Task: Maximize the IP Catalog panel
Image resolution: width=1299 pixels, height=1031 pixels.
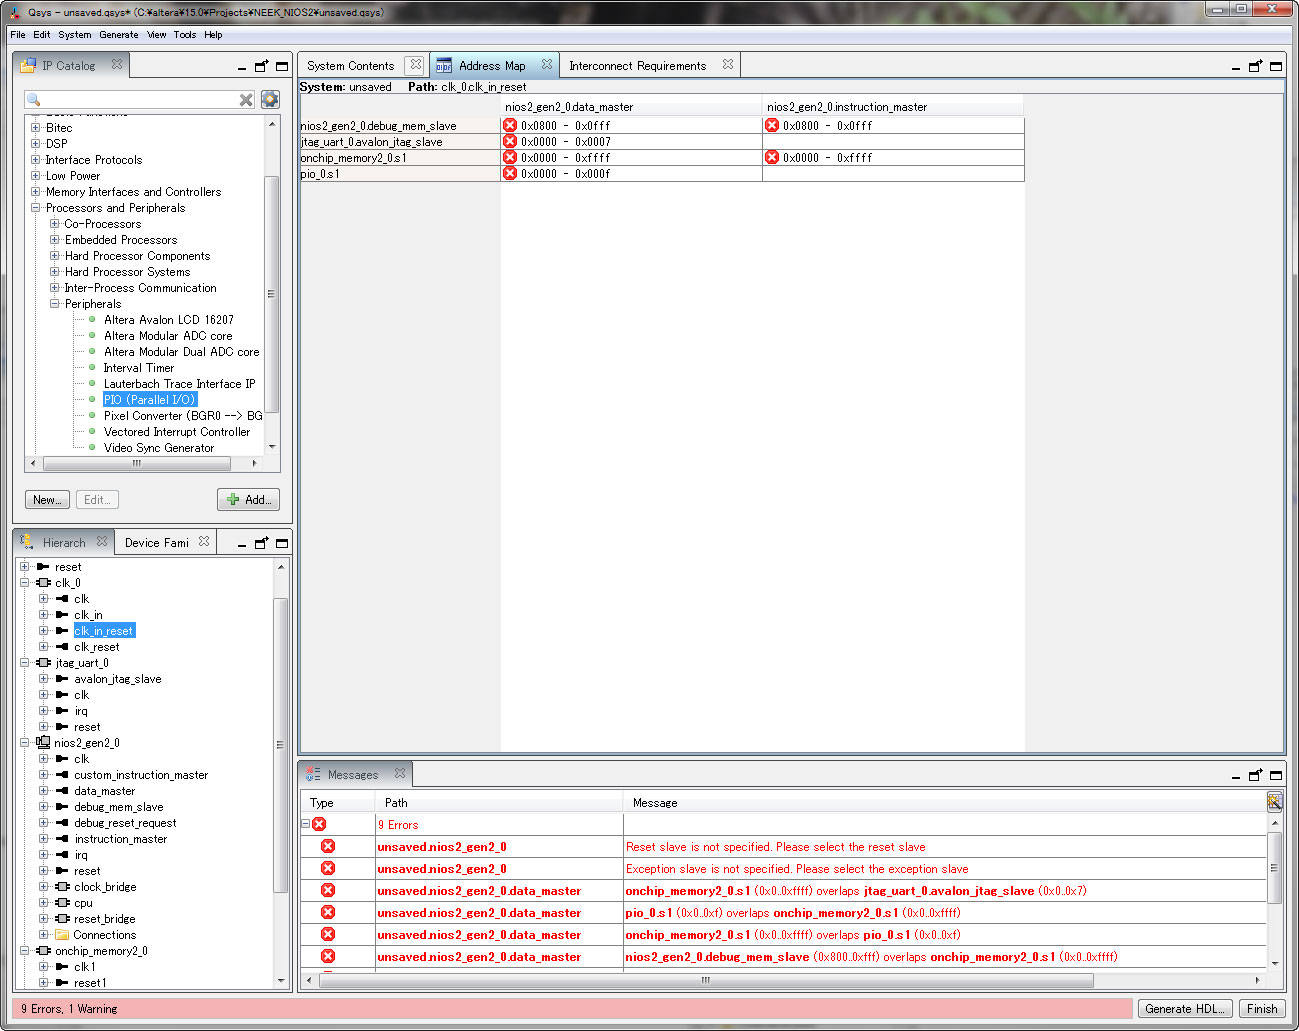Action: pos(282,66)
